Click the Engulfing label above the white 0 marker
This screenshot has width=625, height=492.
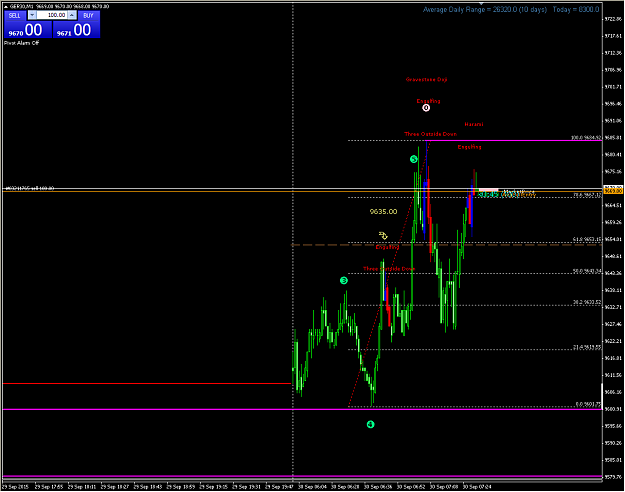[x=428, y=101]
